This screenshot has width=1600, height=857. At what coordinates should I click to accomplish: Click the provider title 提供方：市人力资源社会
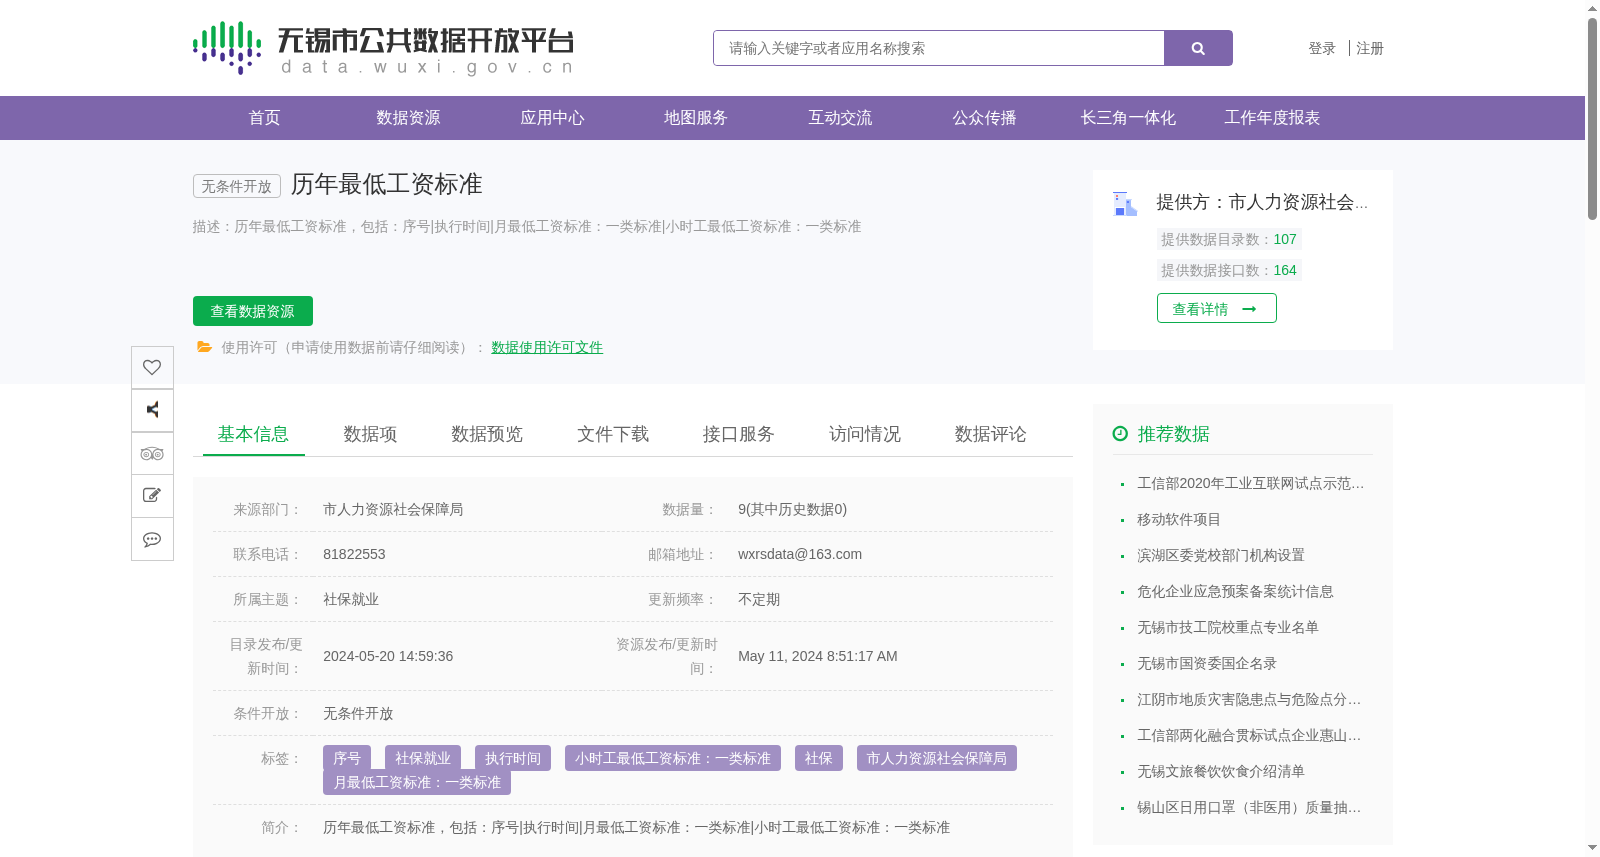tap(1262, 202)
